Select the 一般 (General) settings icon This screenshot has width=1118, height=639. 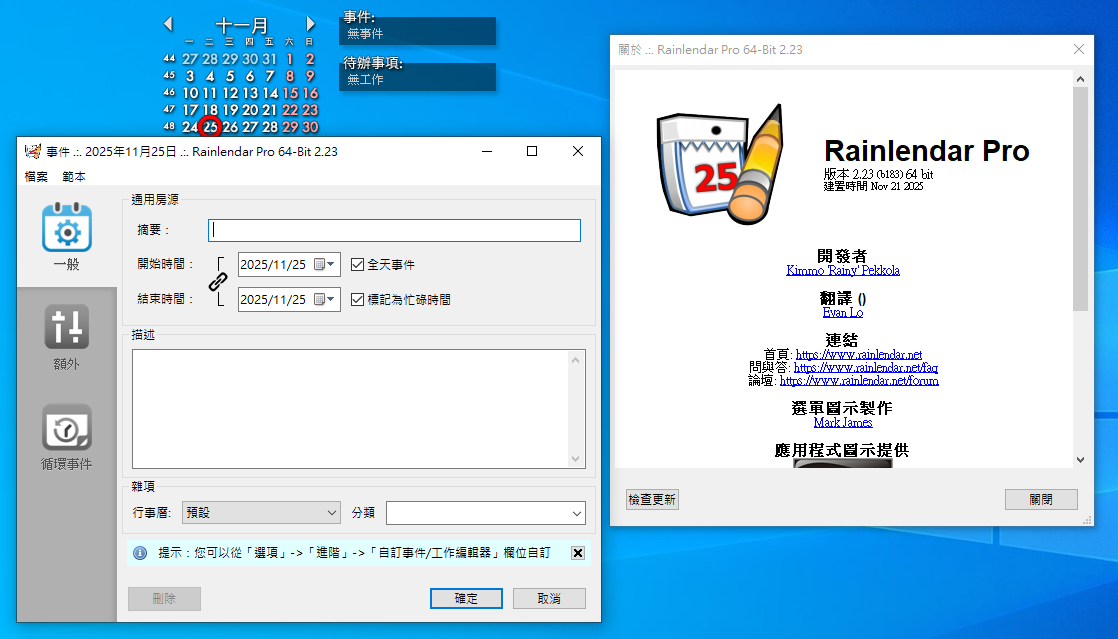(66, 229)
